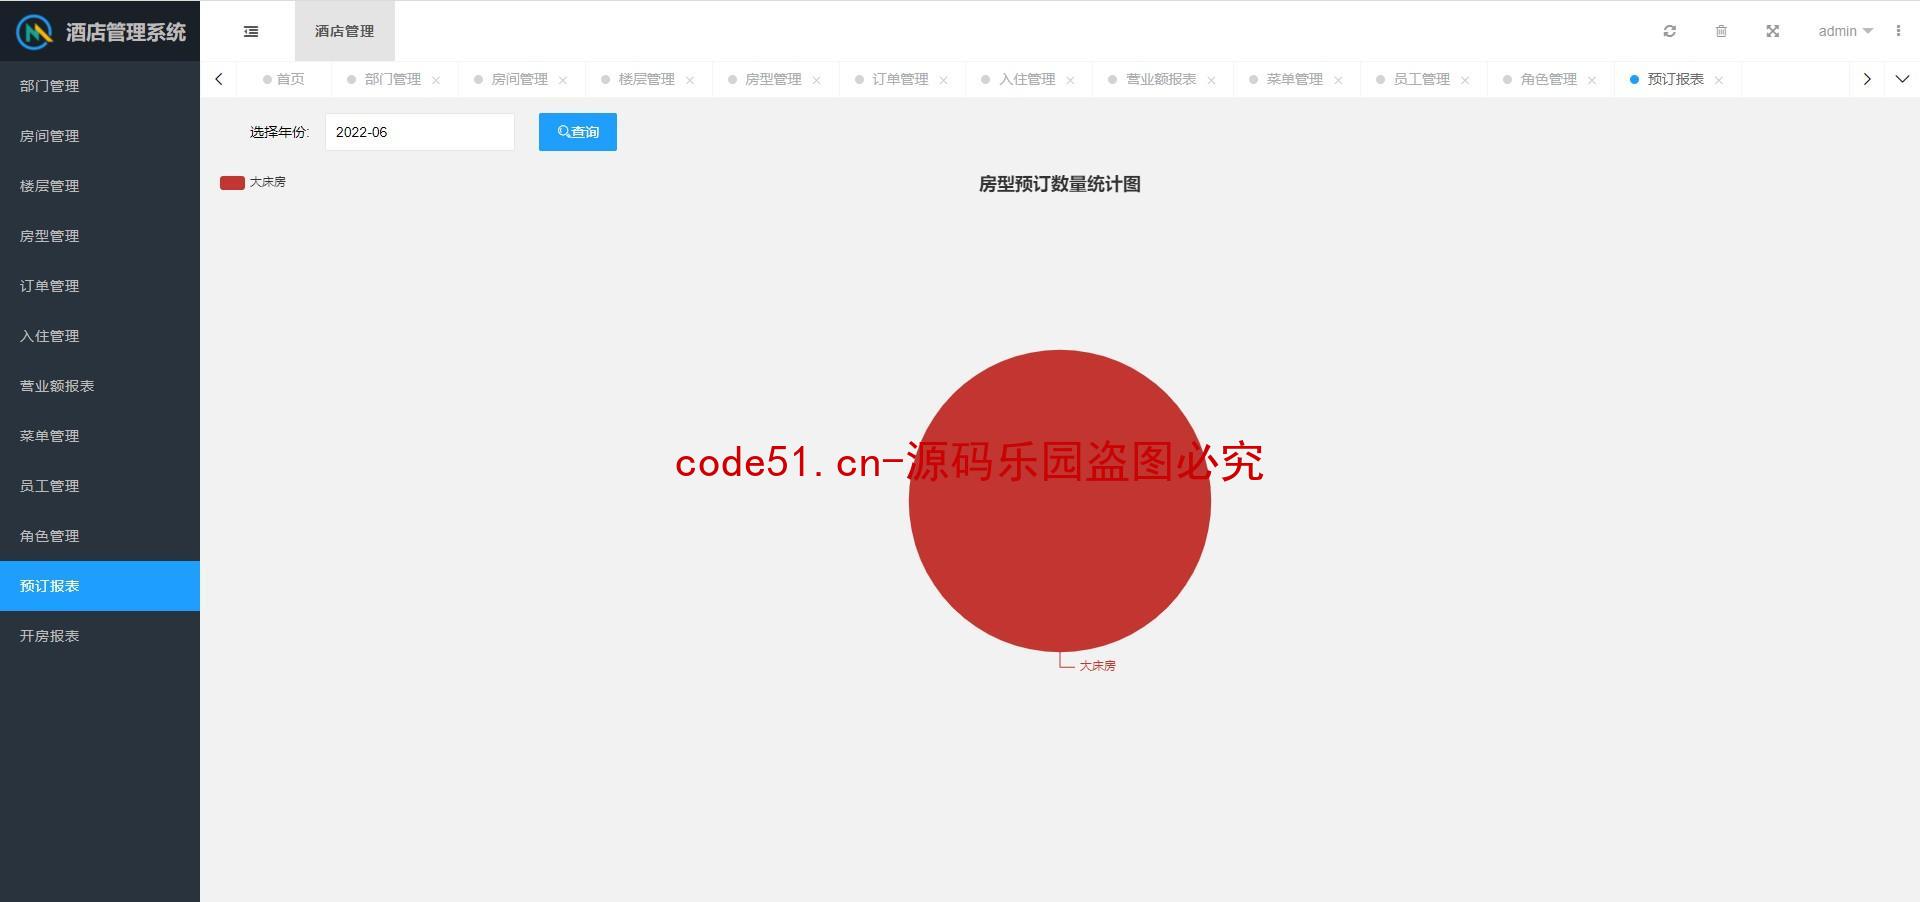Open the vertical dots more menu
The width and height of the screenshot is (1920, 902).
click(1898, 31)
